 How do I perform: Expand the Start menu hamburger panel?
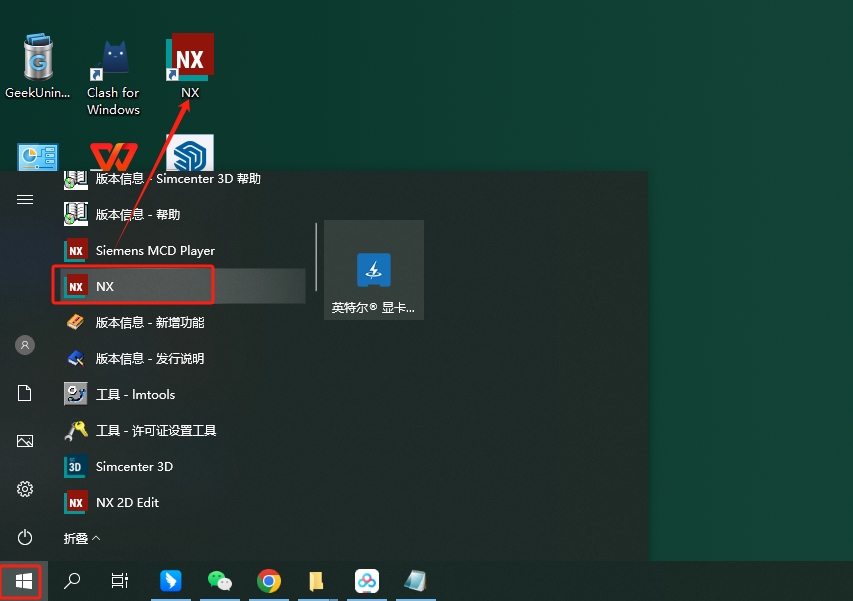24,199
